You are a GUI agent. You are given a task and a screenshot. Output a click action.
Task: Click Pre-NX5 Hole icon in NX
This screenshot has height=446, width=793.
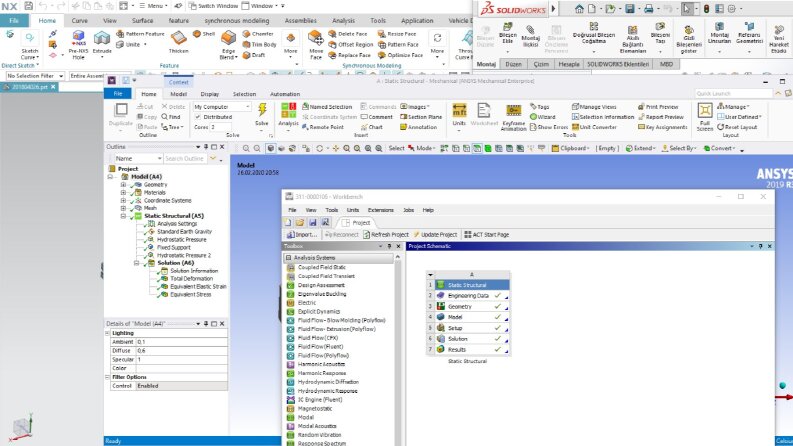click(78, 36)
